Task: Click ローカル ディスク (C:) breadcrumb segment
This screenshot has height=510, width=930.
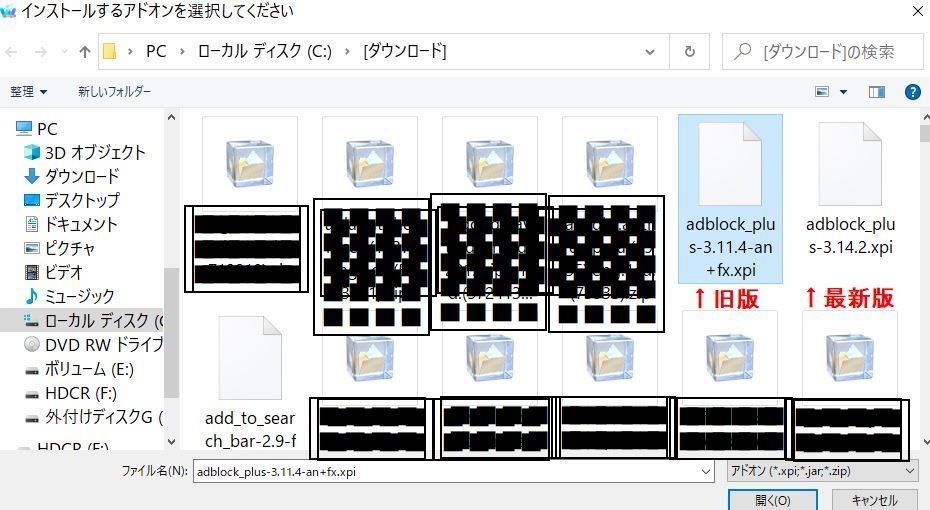Action: coord(265,52)
